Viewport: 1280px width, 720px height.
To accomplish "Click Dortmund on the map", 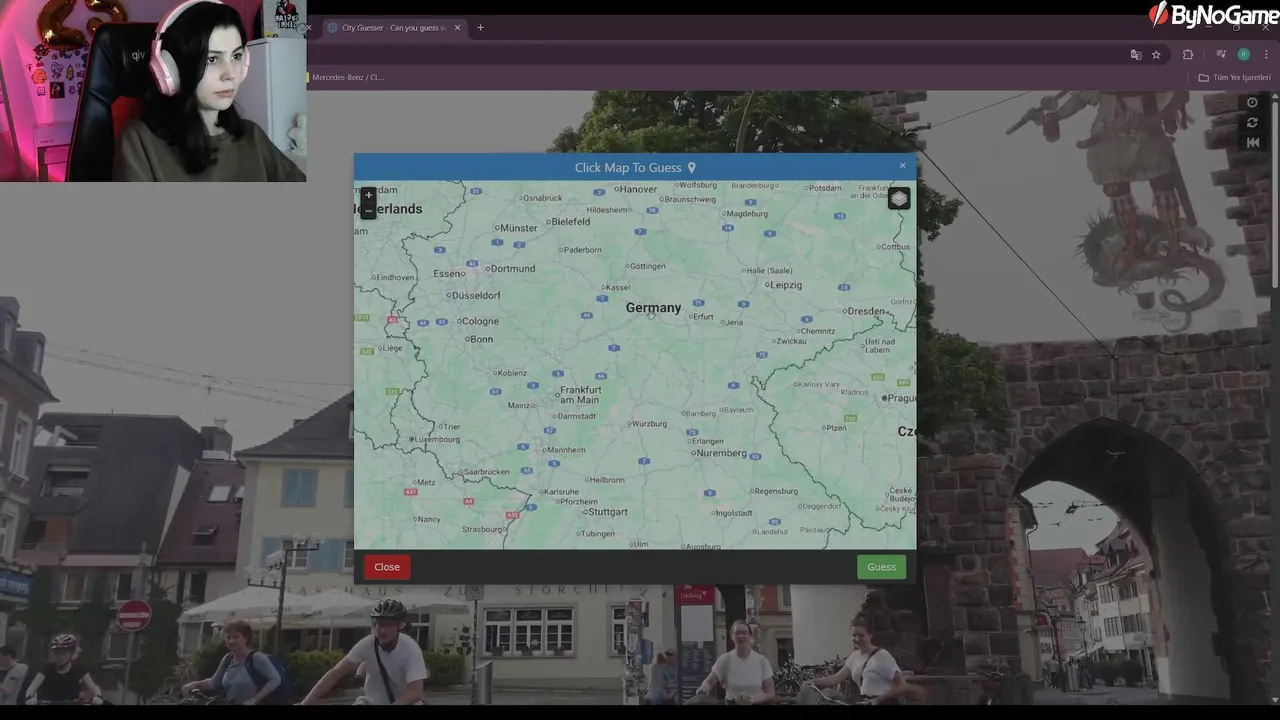I will (510, 268).
